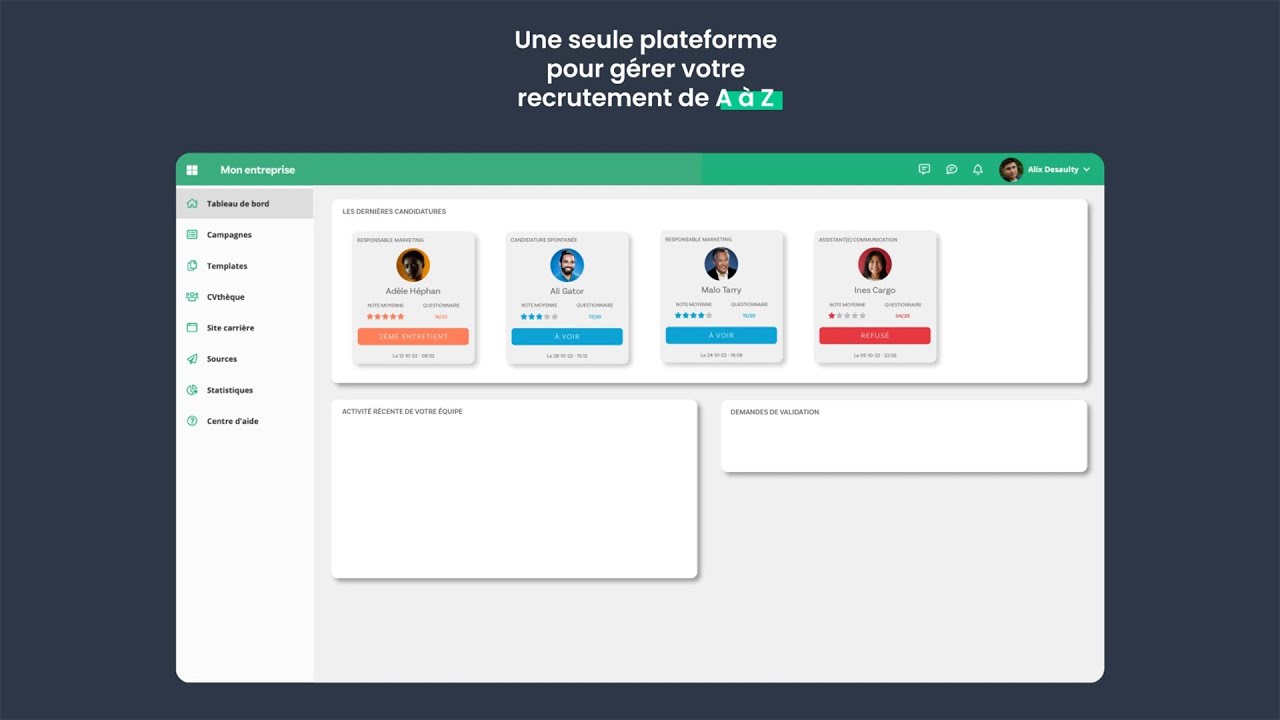Click Alix Desaulty's avatar picture
The width and height of the screenshot is (1280, 720).
click(x=1011, y=169)
